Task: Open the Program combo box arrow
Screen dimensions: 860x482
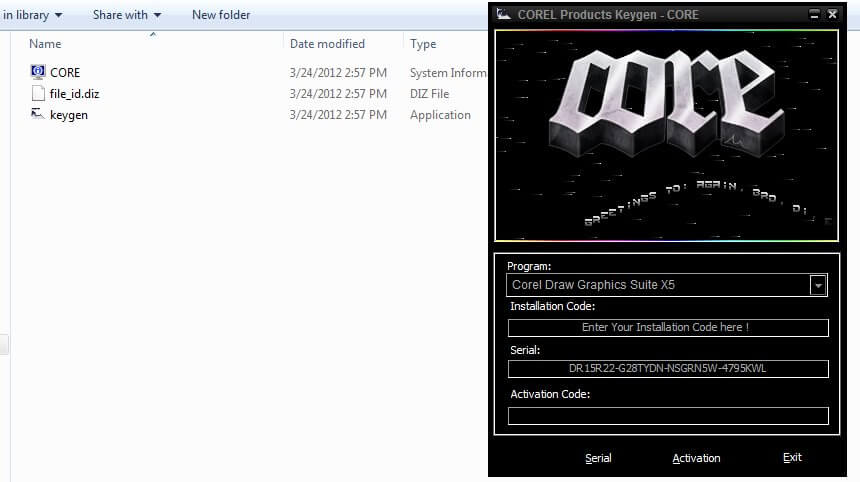Action: pyautogui.click(x=819, y=285)
